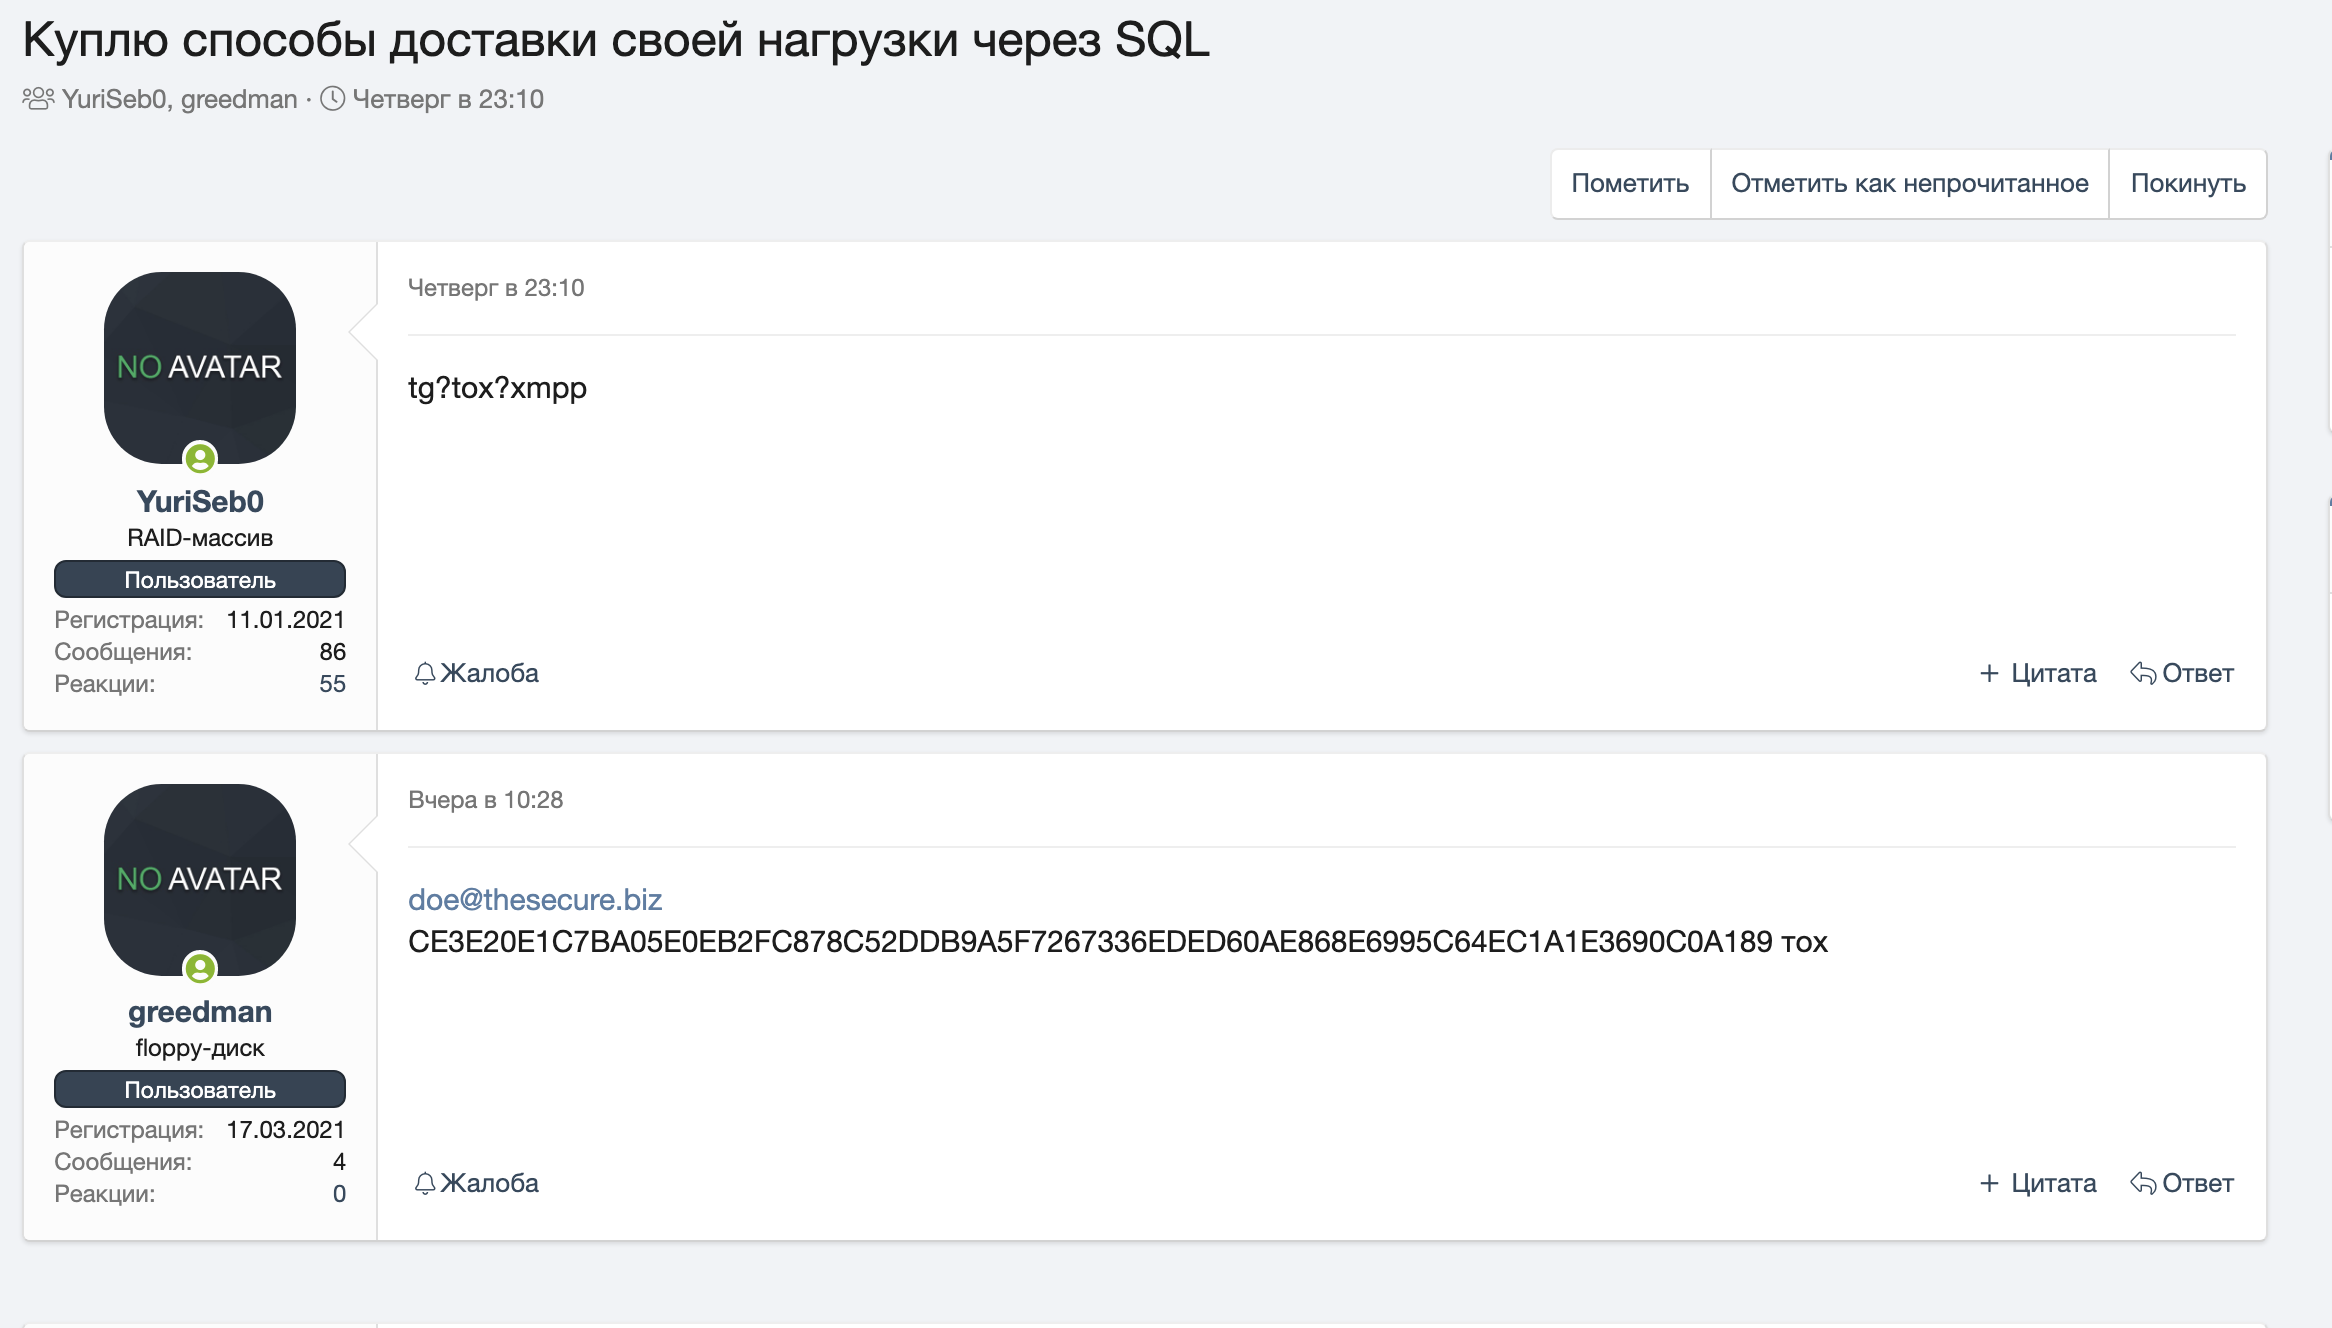Click YuriSeb0's green online status icon
Viewport: 2332px width, 1328px height.
click(x=200, y=458)
